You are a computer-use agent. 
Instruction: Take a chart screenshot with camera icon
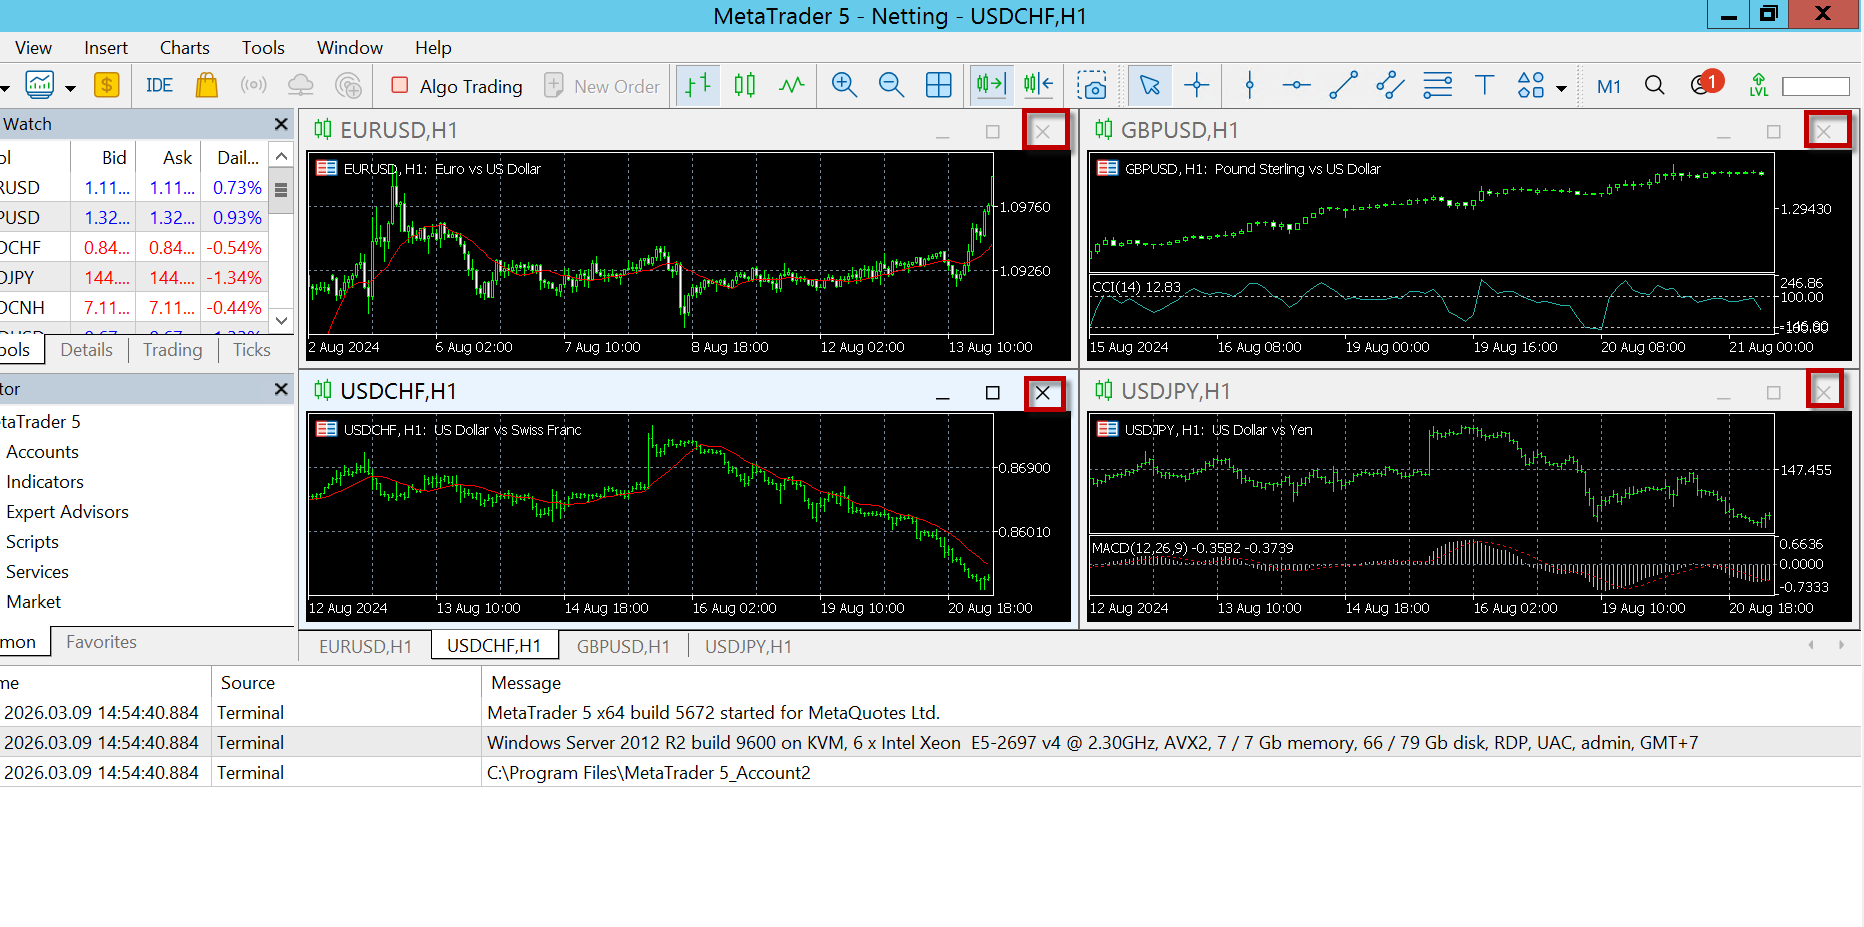pyautogui.click(x=1091, y=86)
